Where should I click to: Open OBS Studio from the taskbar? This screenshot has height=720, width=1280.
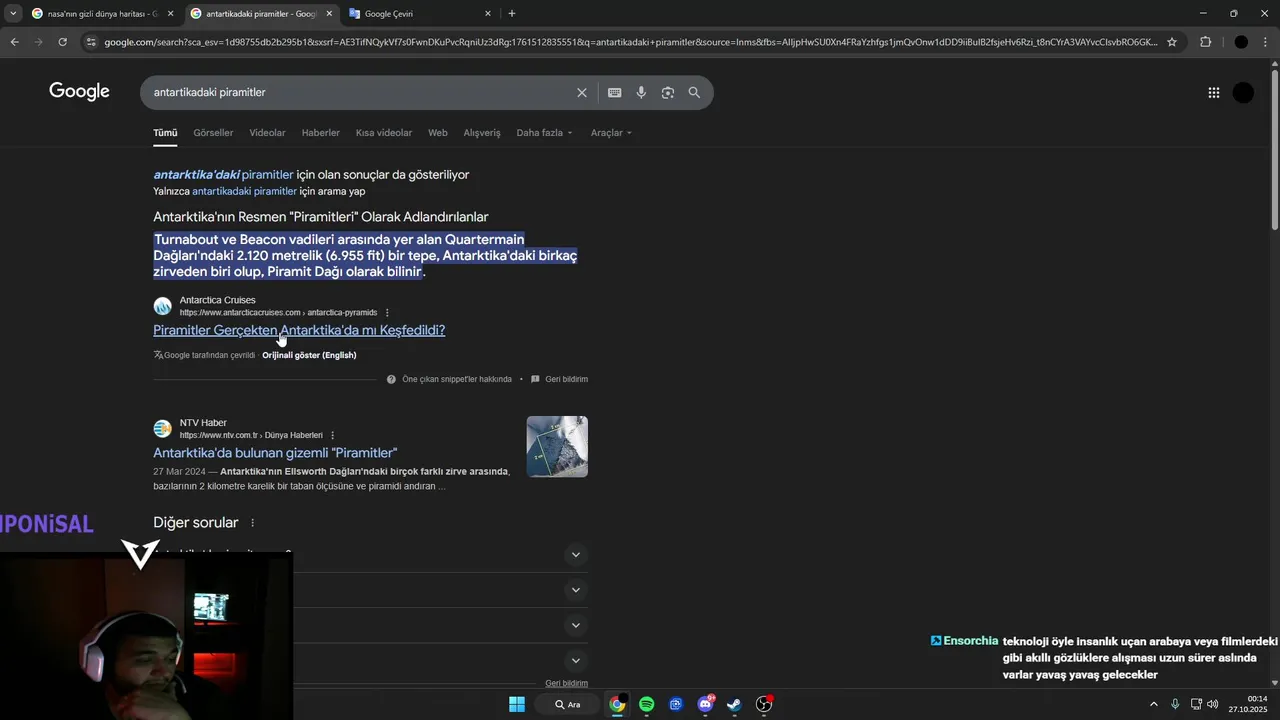click(x=764, y=704)
